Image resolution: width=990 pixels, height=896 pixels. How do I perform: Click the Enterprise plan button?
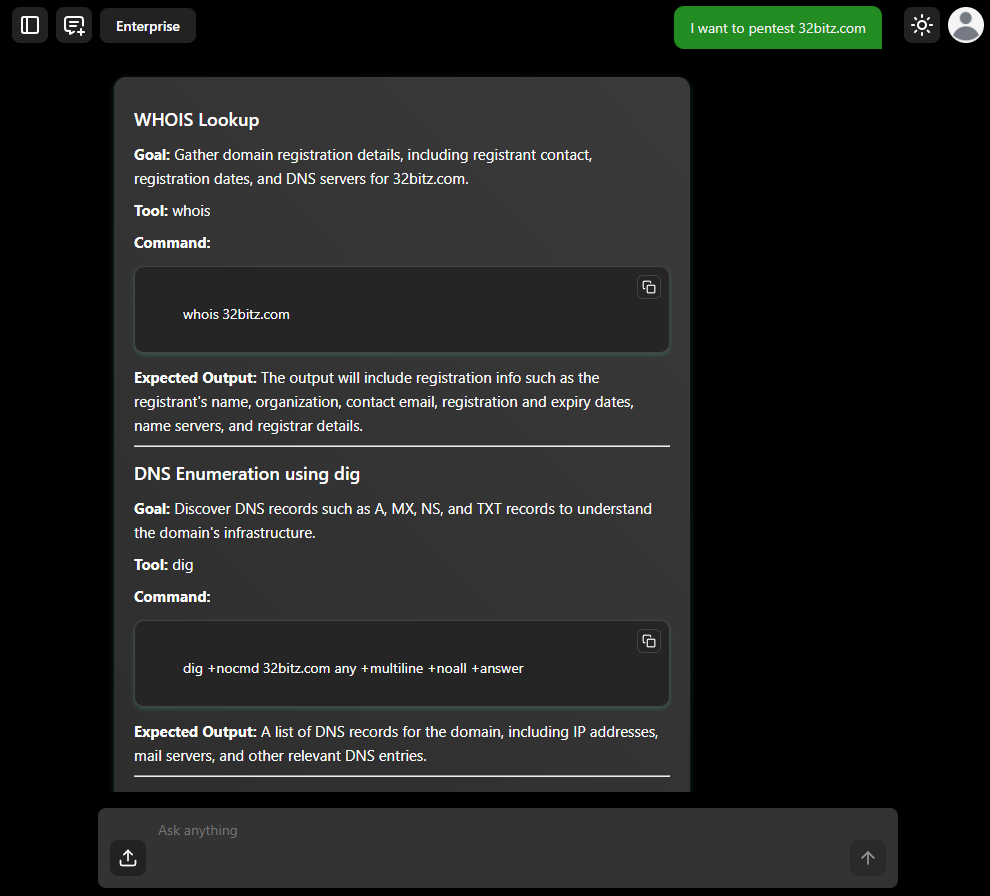148,26
